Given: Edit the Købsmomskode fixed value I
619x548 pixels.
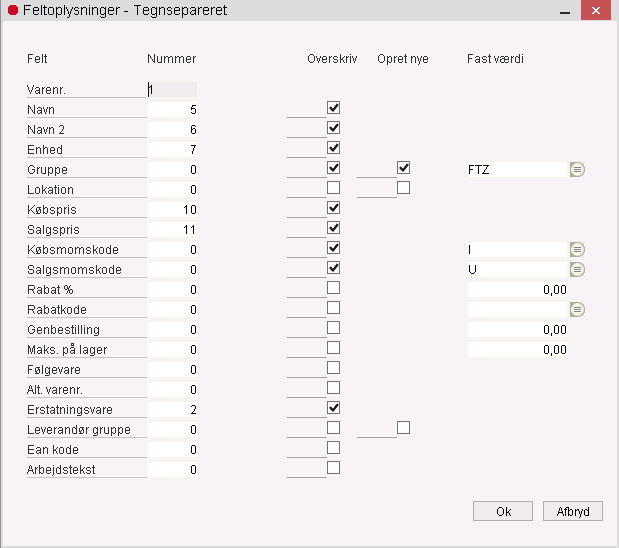Looking at the screenshot, I should click(517, 250).
